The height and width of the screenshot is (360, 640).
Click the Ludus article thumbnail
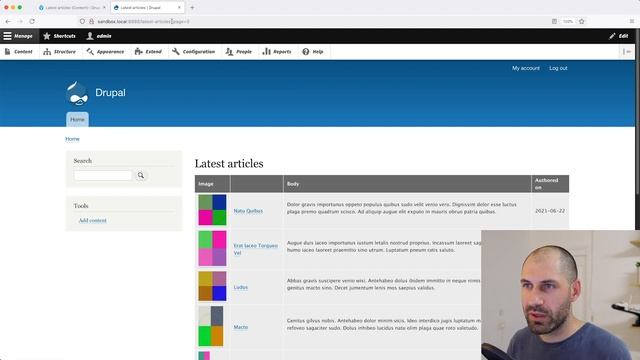(212, 287)
